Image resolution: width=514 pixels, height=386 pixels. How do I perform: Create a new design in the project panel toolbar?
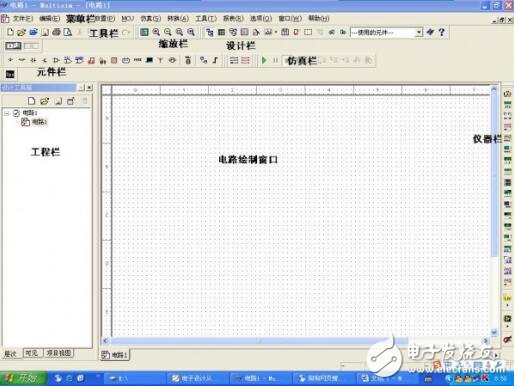pos(31,101)
